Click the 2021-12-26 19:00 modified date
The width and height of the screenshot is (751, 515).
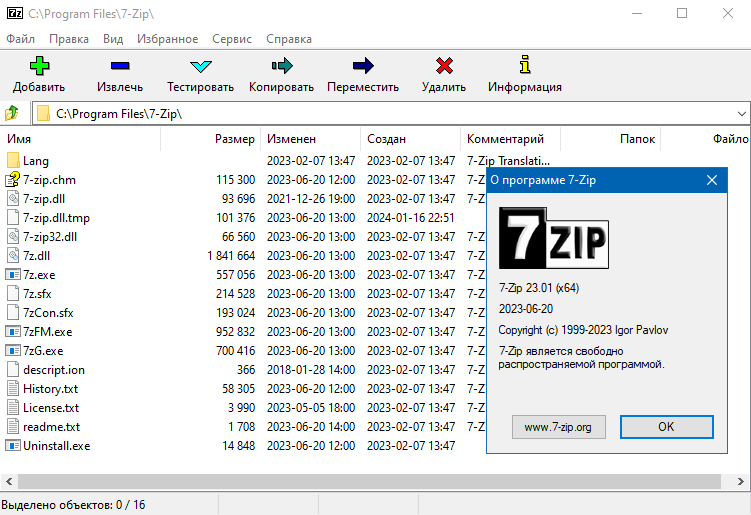coord(311,199)
